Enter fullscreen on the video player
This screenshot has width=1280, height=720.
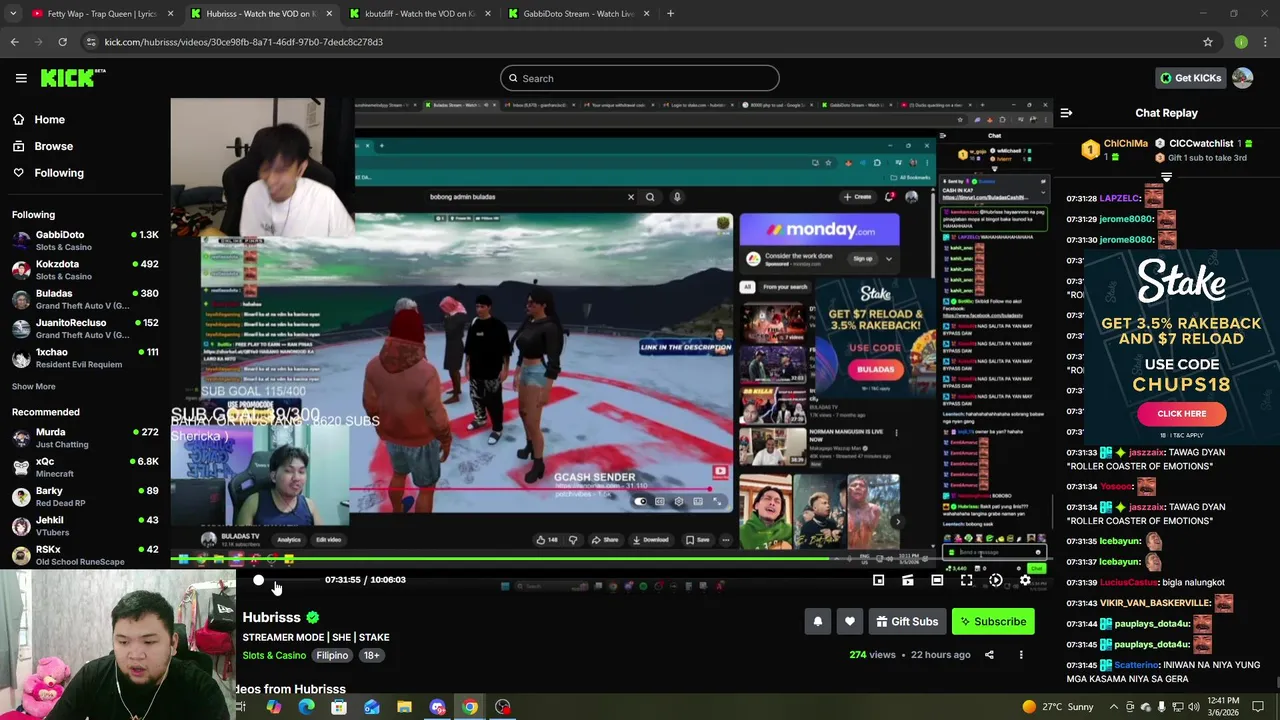coord(966,580)
